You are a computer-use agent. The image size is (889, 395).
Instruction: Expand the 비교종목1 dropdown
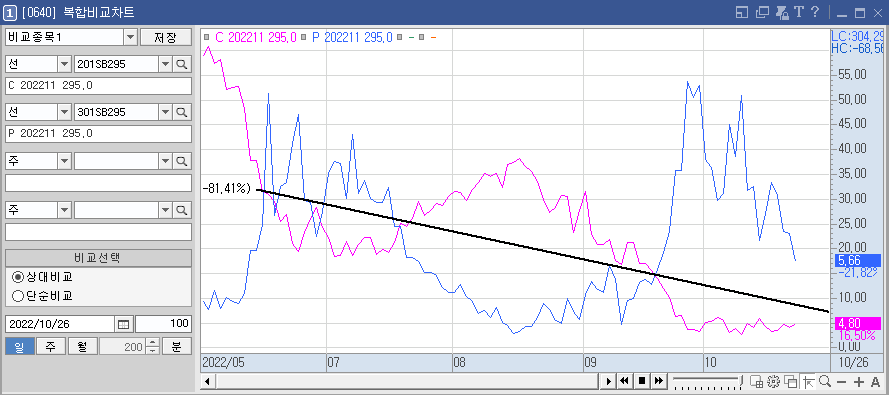click(x=130, y=37)
